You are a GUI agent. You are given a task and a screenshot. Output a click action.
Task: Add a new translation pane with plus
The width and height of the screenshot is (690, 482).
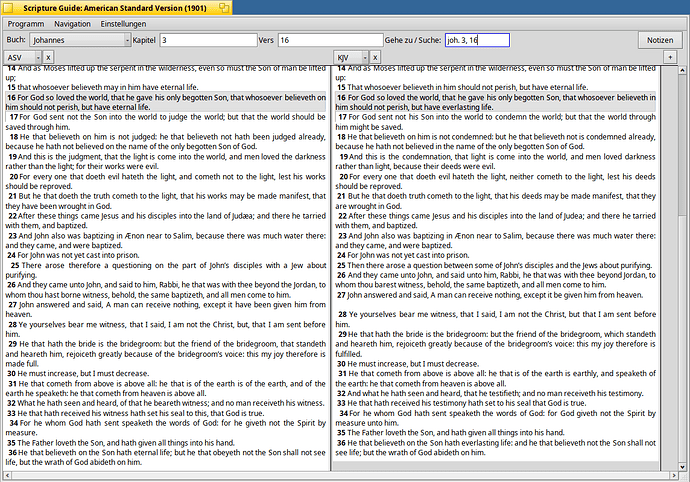(670, 57)
